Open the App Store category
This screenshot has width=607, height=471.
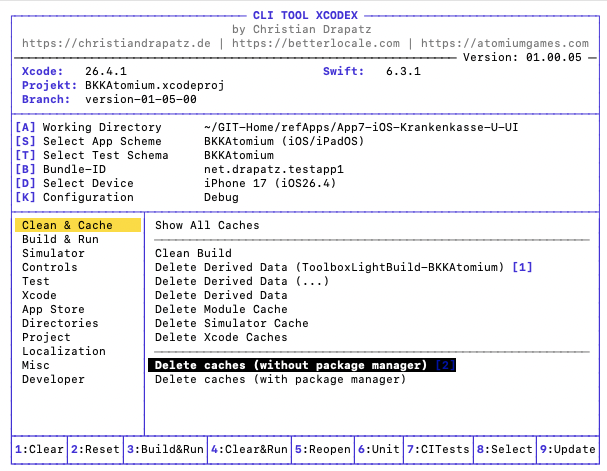(x=53, y=309)
